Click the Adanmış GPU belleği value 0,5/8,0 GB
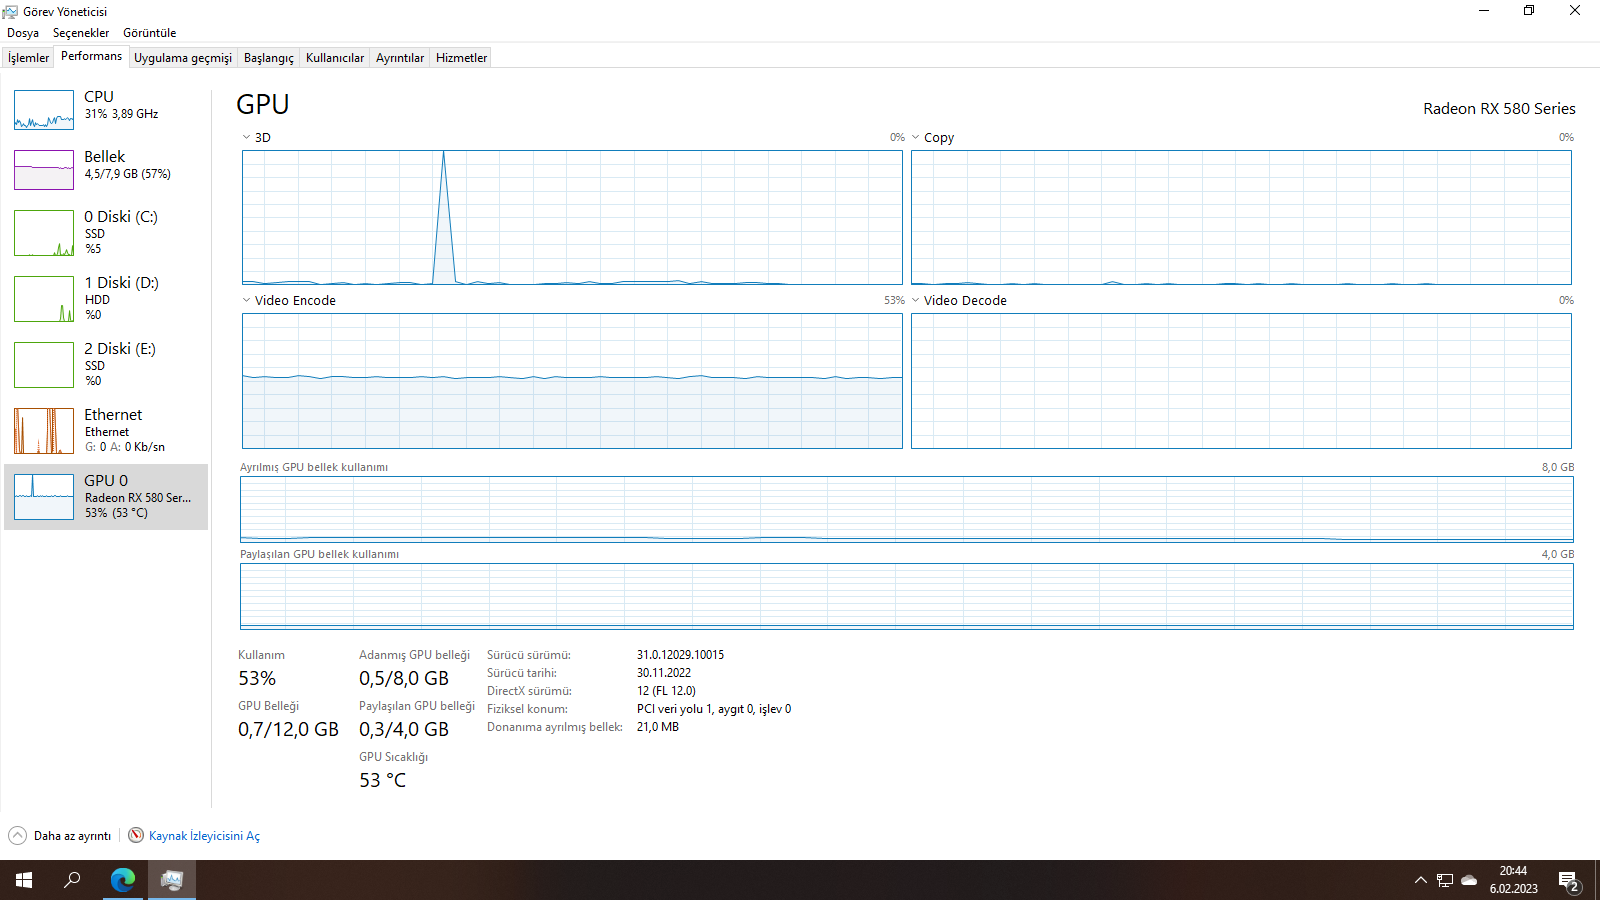The image size is (1600, 900). point(404,678)
